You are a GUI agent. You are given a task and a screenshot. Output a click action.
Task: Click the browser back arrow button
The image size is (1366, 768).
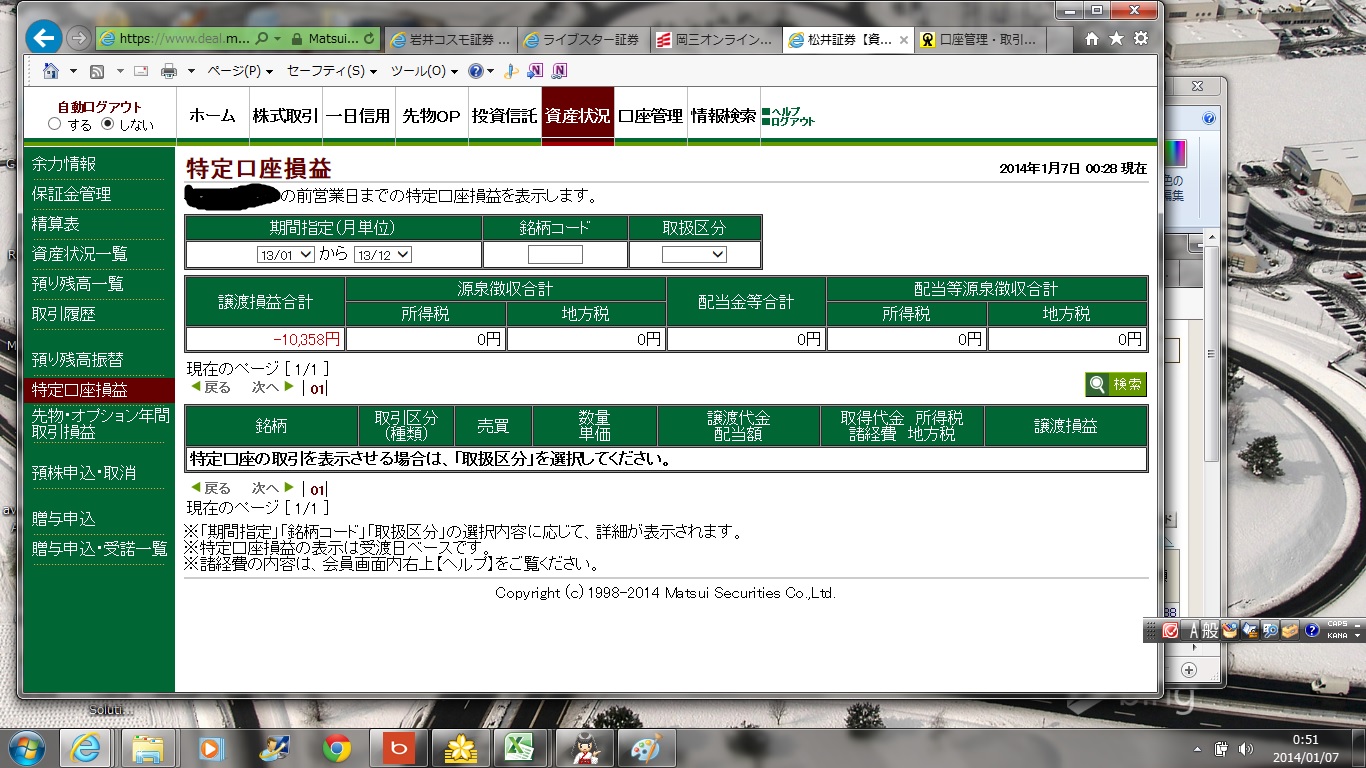42,38
